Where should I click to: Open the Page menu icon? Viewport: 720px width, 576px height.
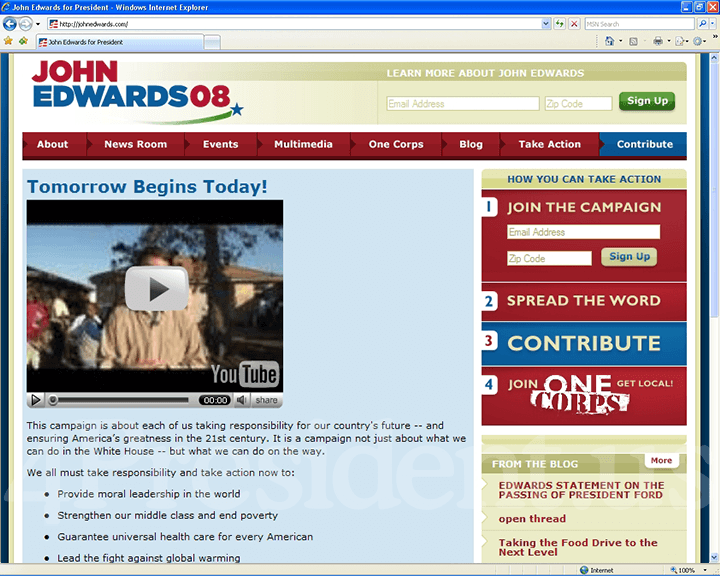pyautogui.click(x=680, y=41)
